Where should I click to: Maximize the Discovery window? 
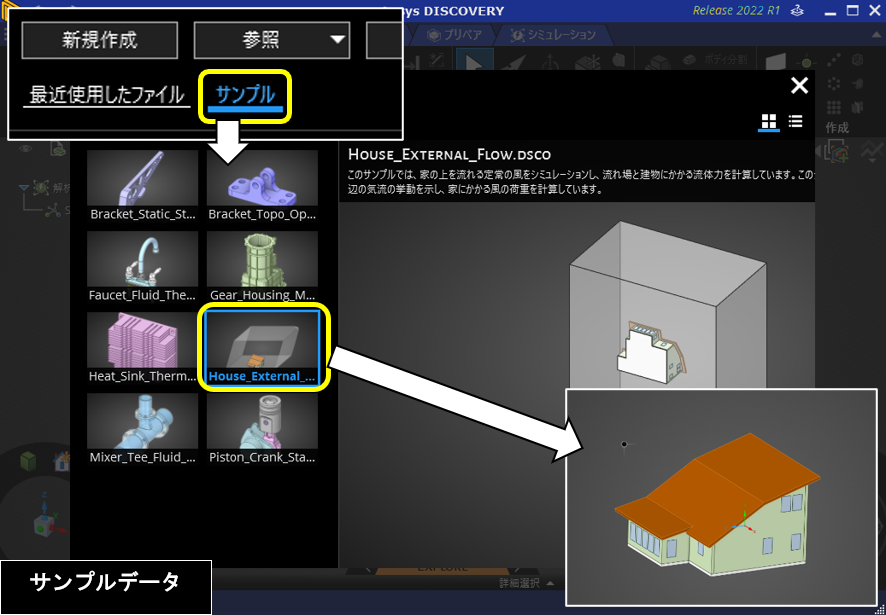click(x=853, y=11)
